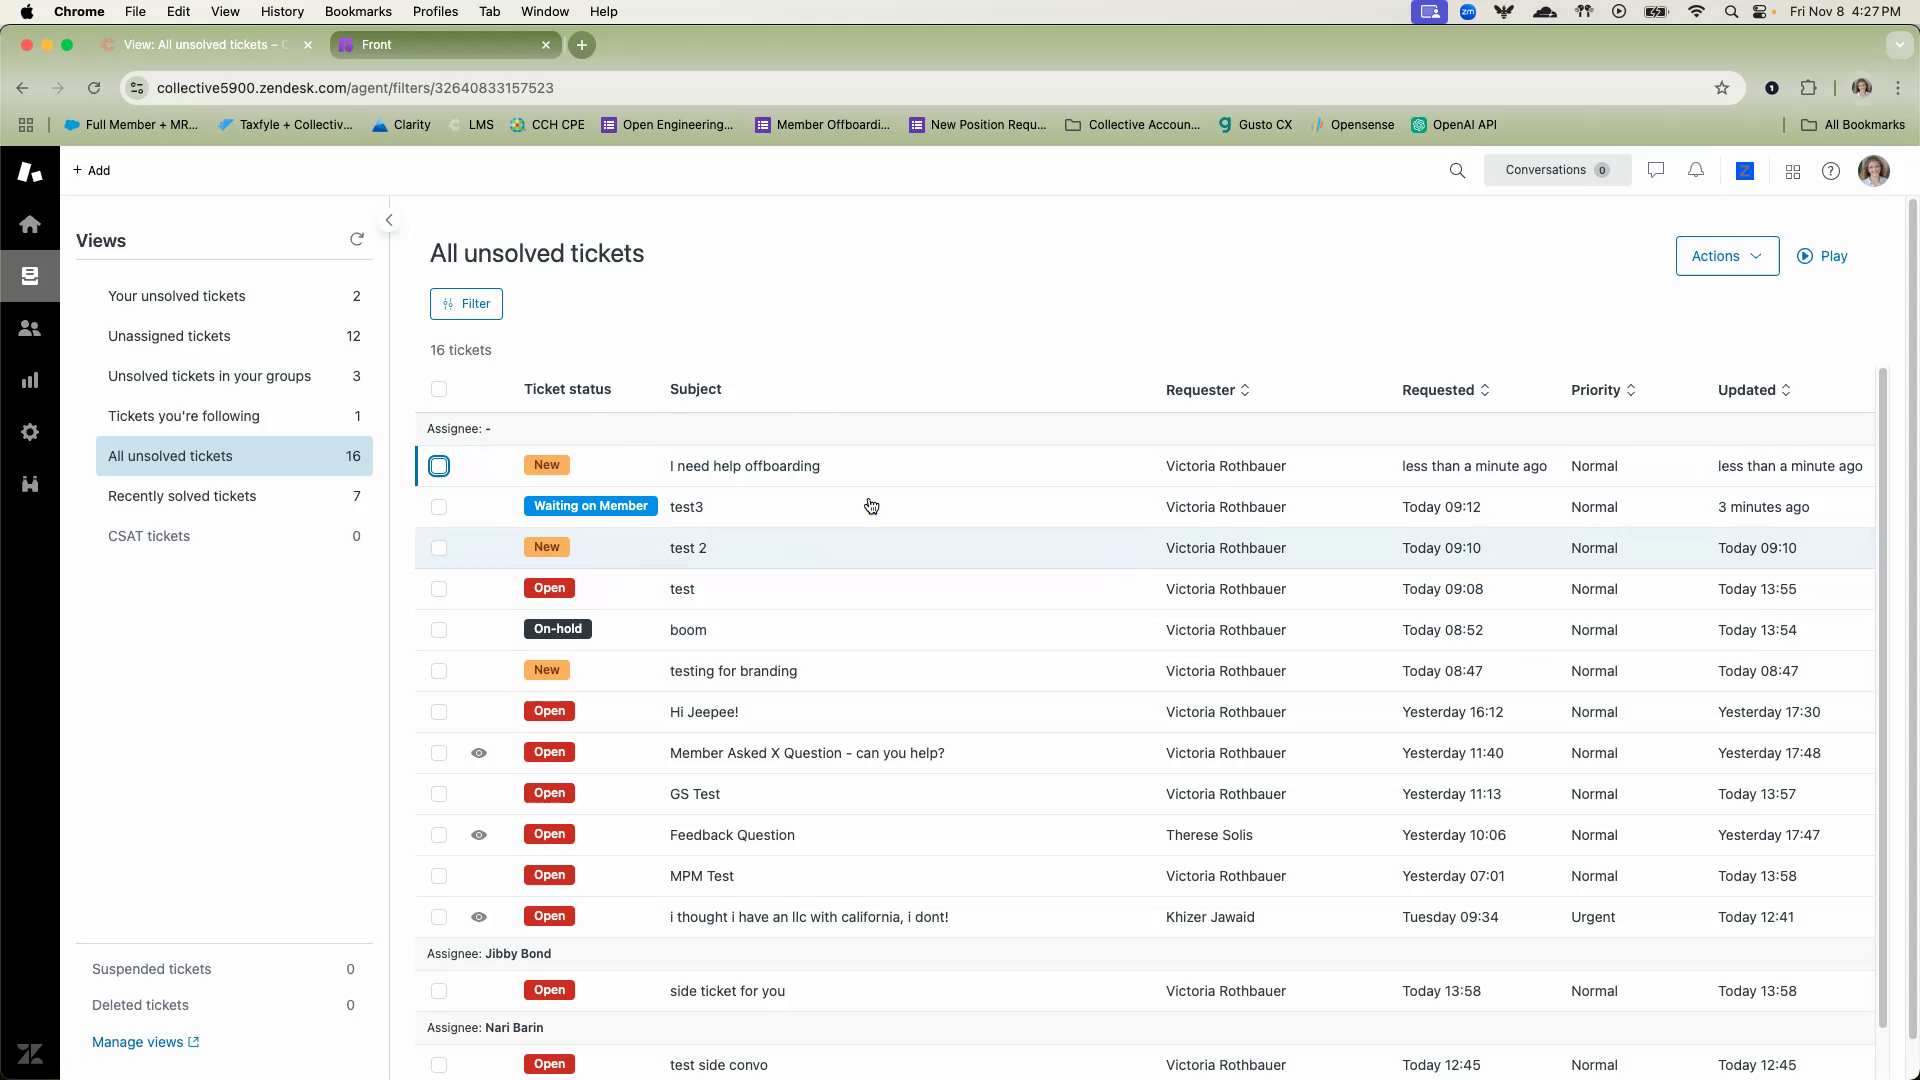Open the Customers icon in left sidebar
The image size is (1920, 1080).
pos(30,328)
